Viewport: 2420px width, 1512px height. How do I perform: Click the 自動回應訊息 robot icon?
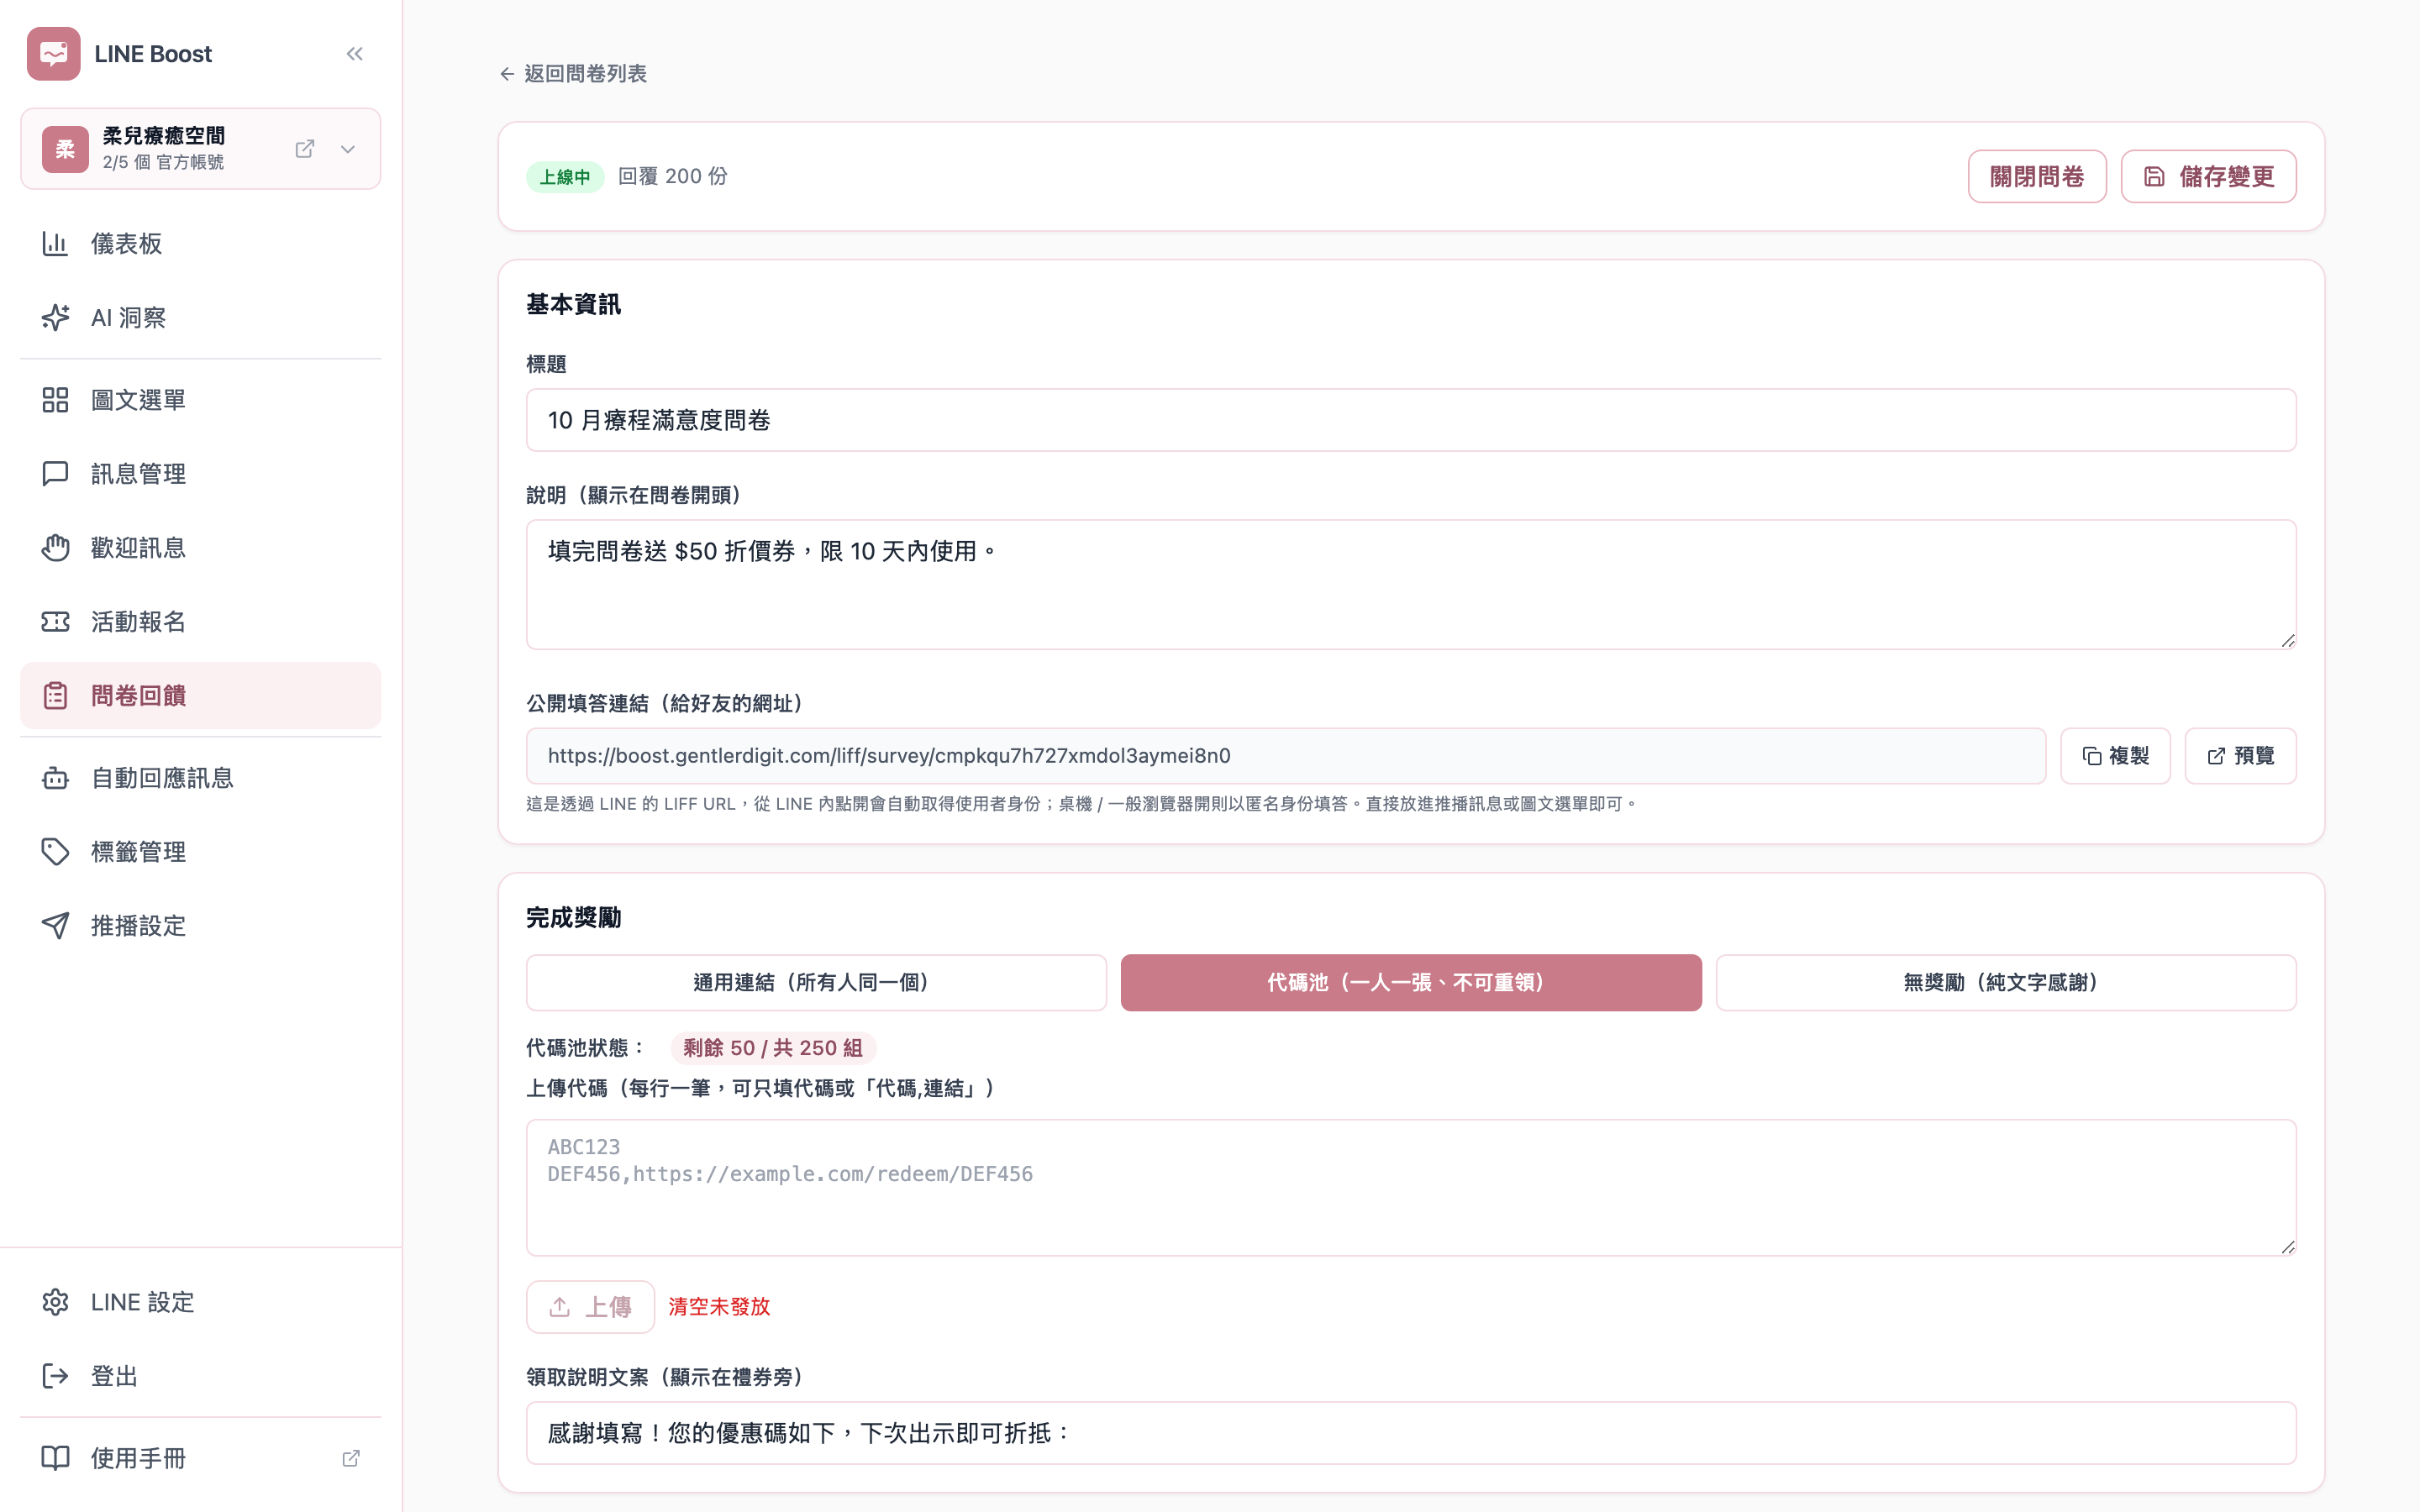tap(55, 778)
